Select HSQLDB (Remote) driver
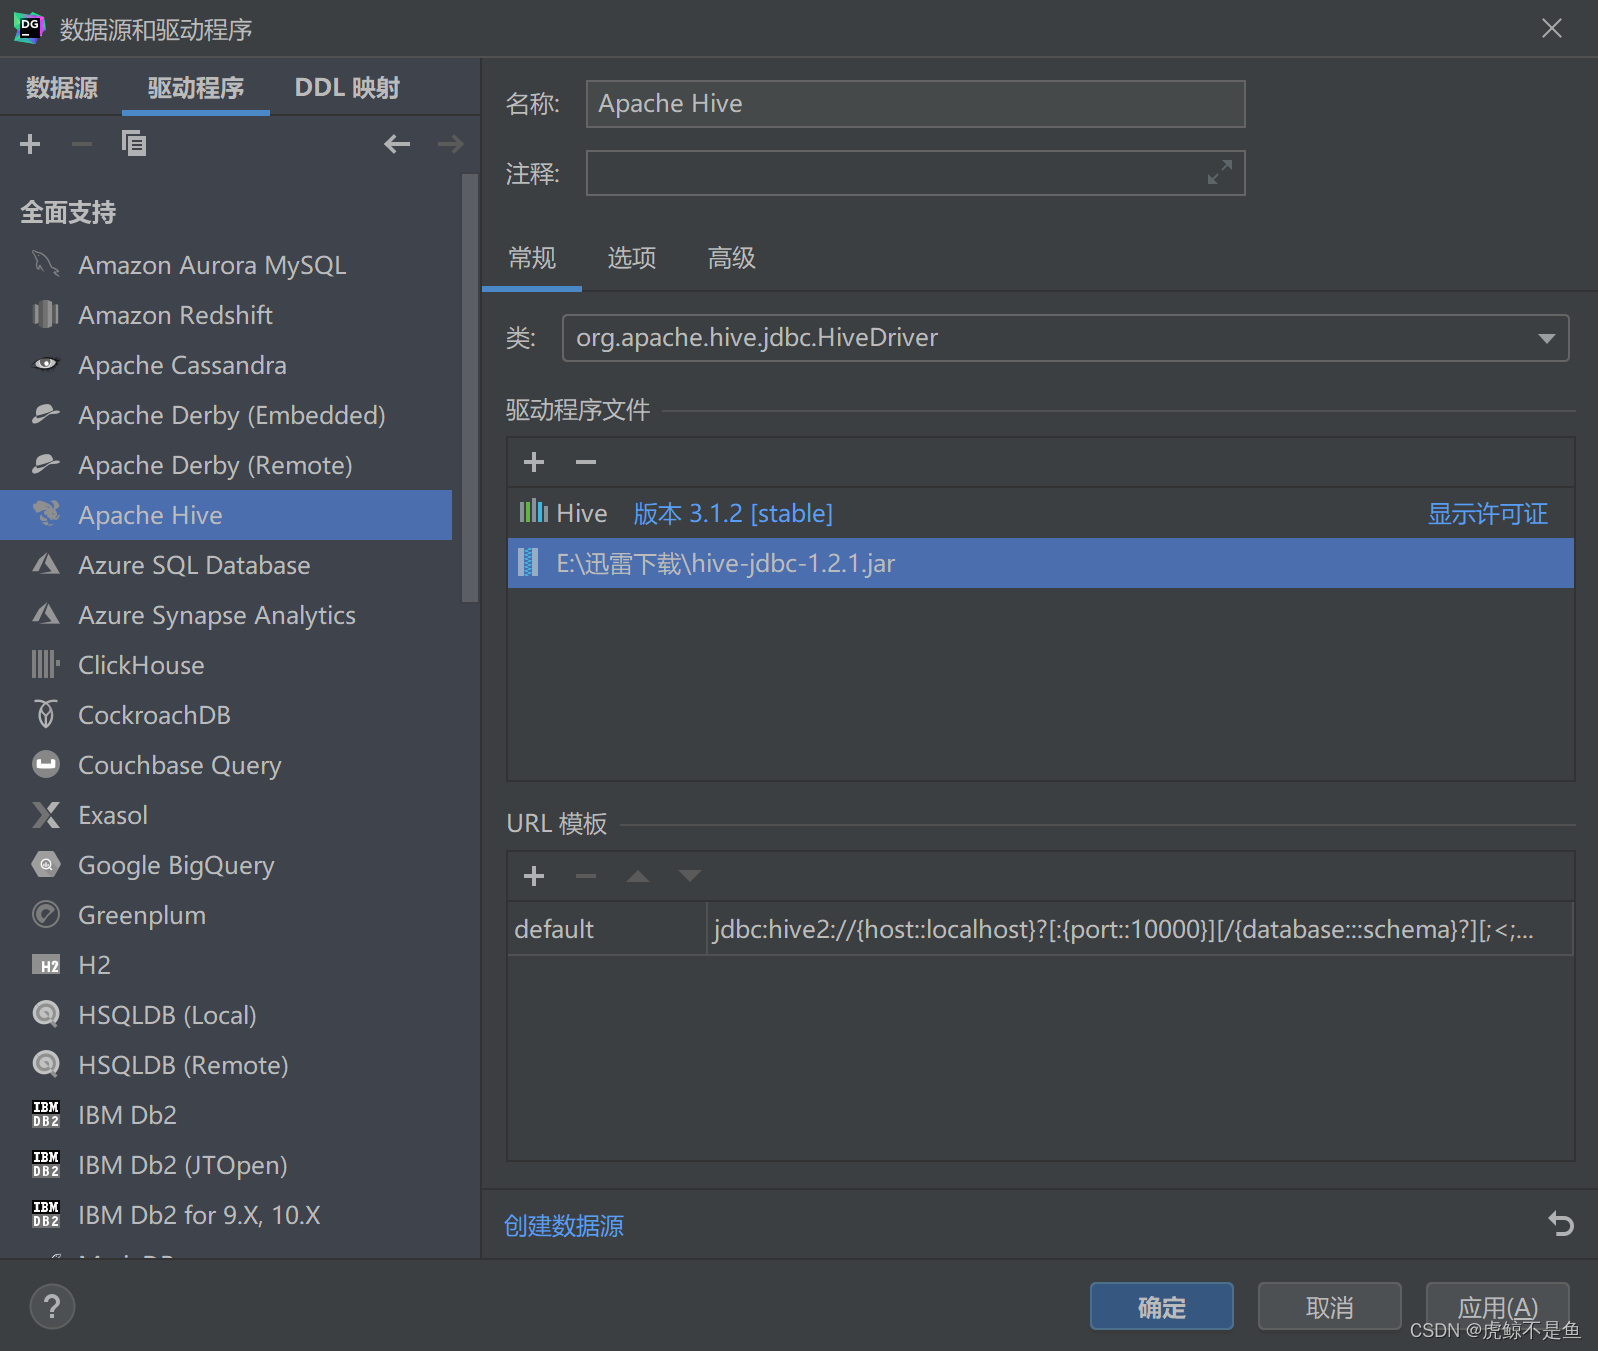This screenshot has width=1598, height=1351. 226,1065
